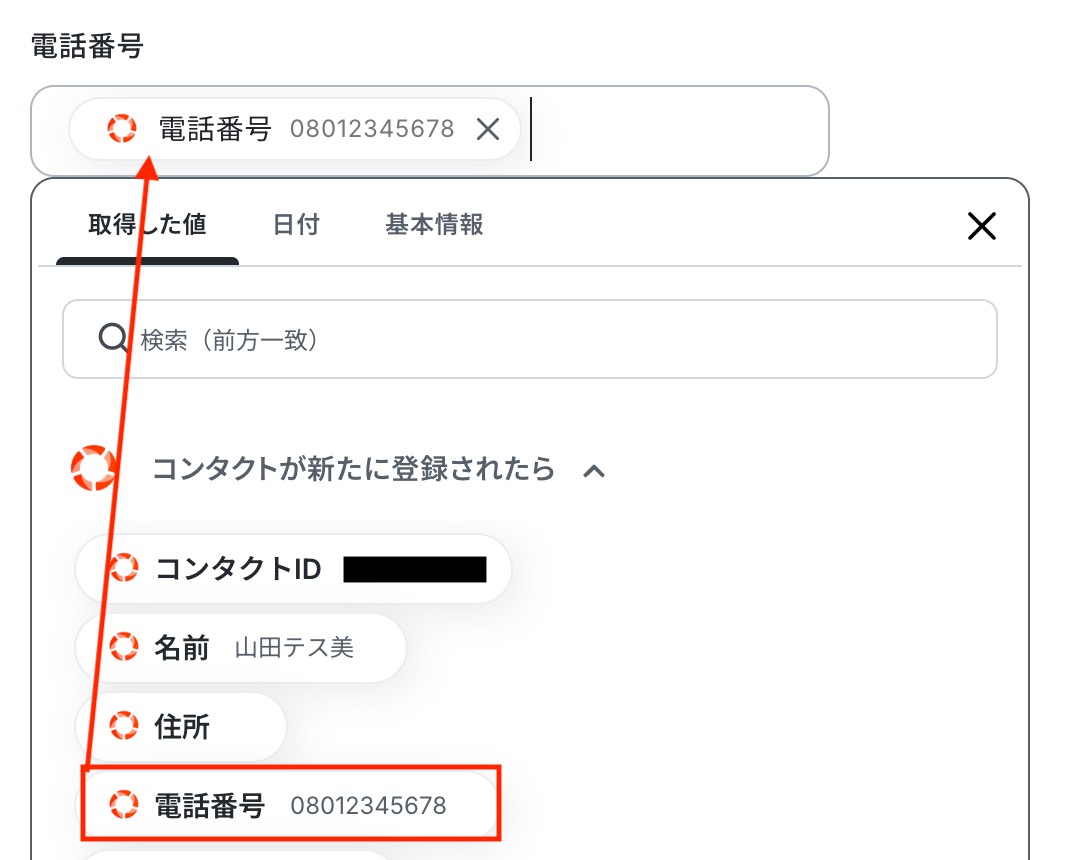
Task: Click the large app icon beside section title
Action: 95,469
